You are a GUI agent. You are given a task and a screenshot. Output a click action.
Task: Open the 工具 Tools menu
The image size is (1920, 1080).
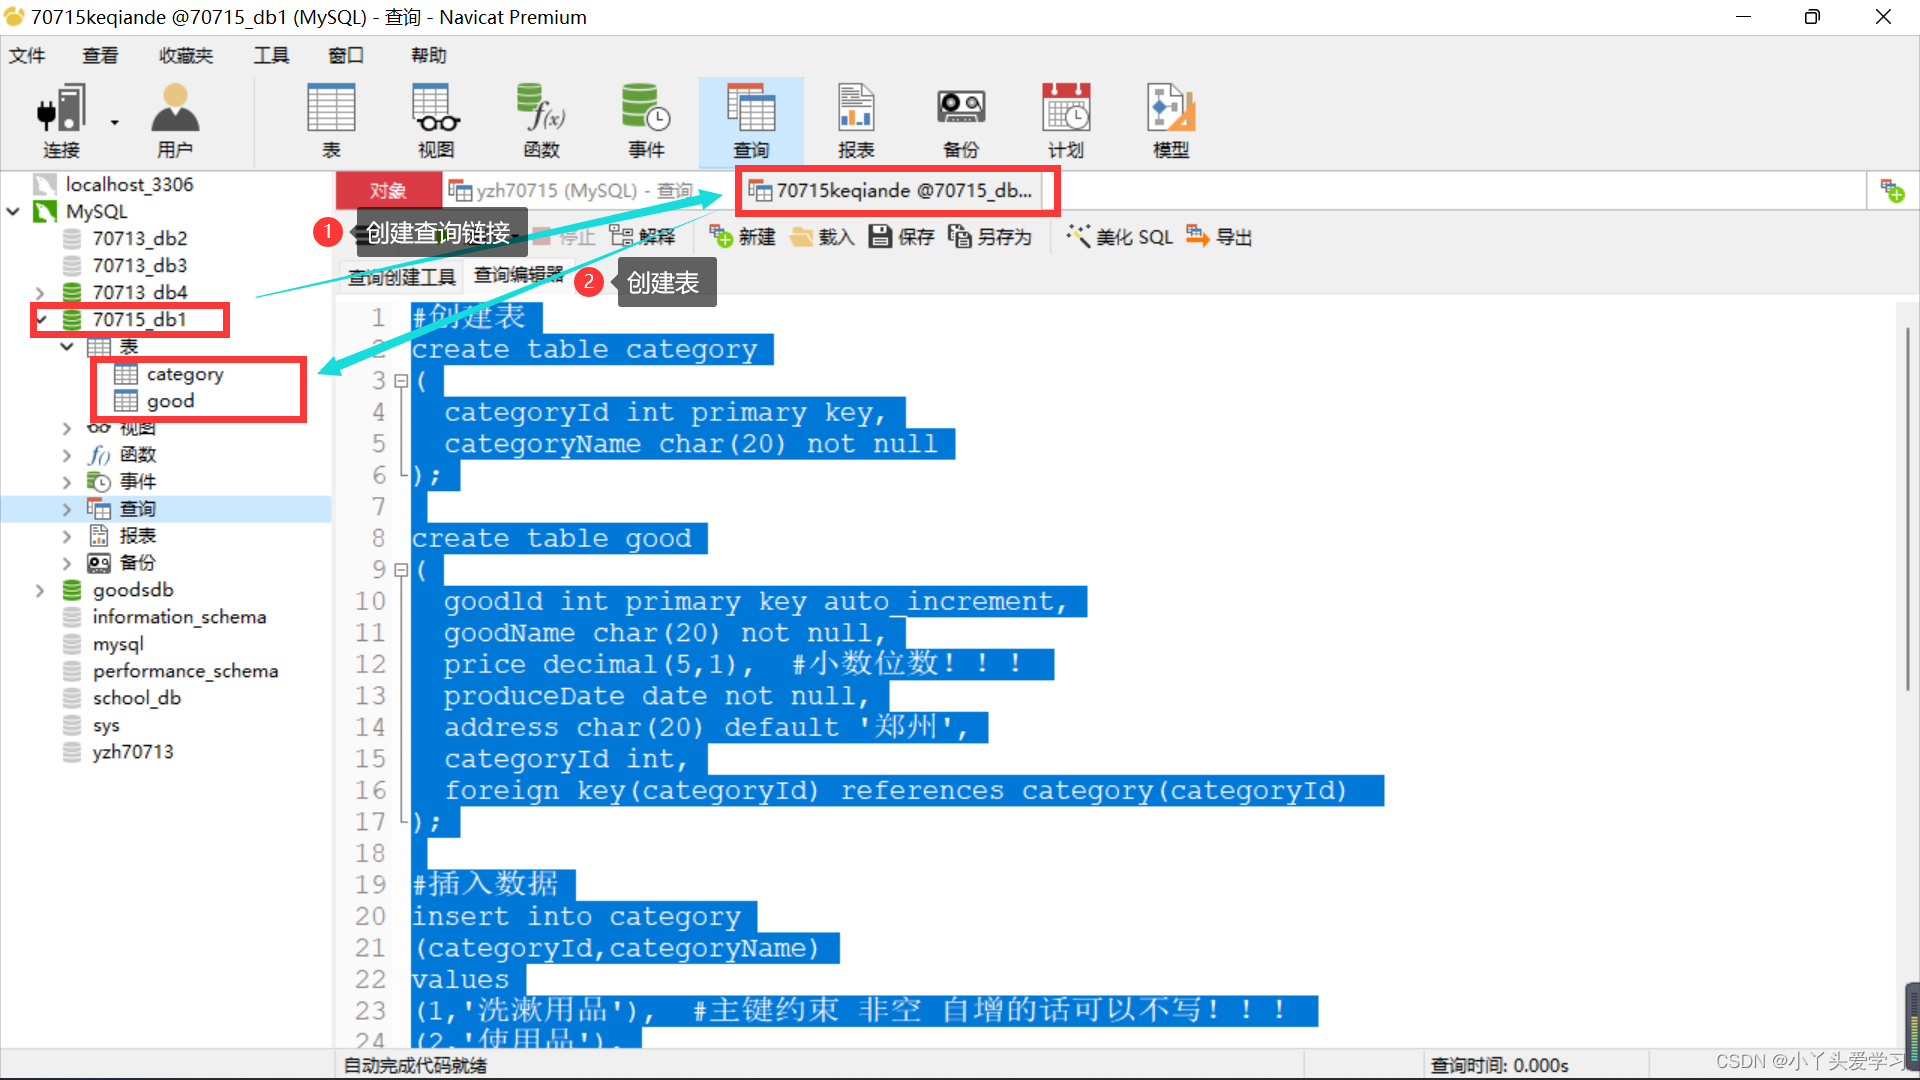[271, 56]
